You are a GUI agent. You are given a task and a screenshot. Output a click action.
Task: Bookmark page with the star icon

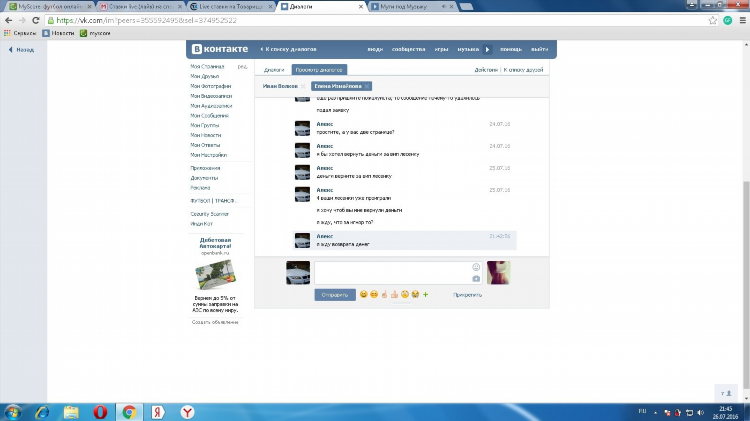click(x=713, y=20)
